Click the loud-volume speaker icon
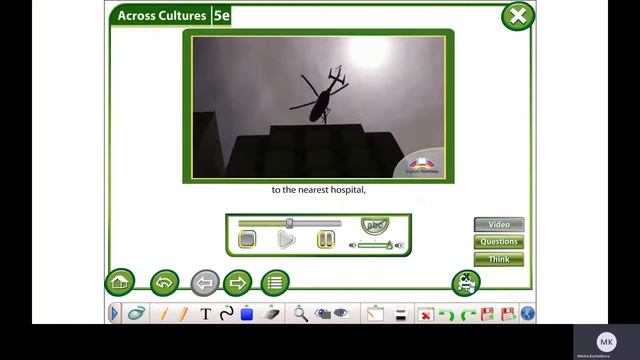 pyautogui.click(x=400, y=245)
